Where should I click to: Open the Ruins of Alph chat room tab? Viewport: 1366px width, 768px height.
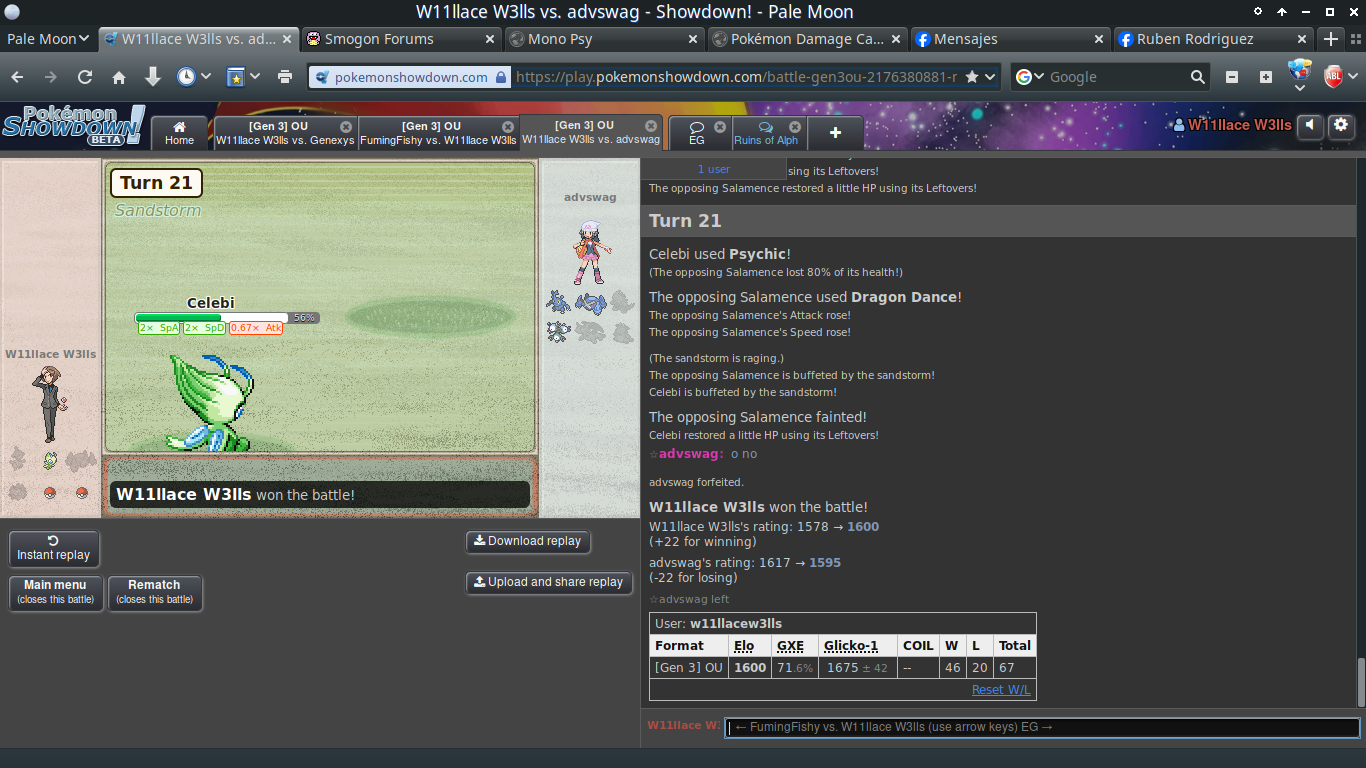tap(766, 133)
